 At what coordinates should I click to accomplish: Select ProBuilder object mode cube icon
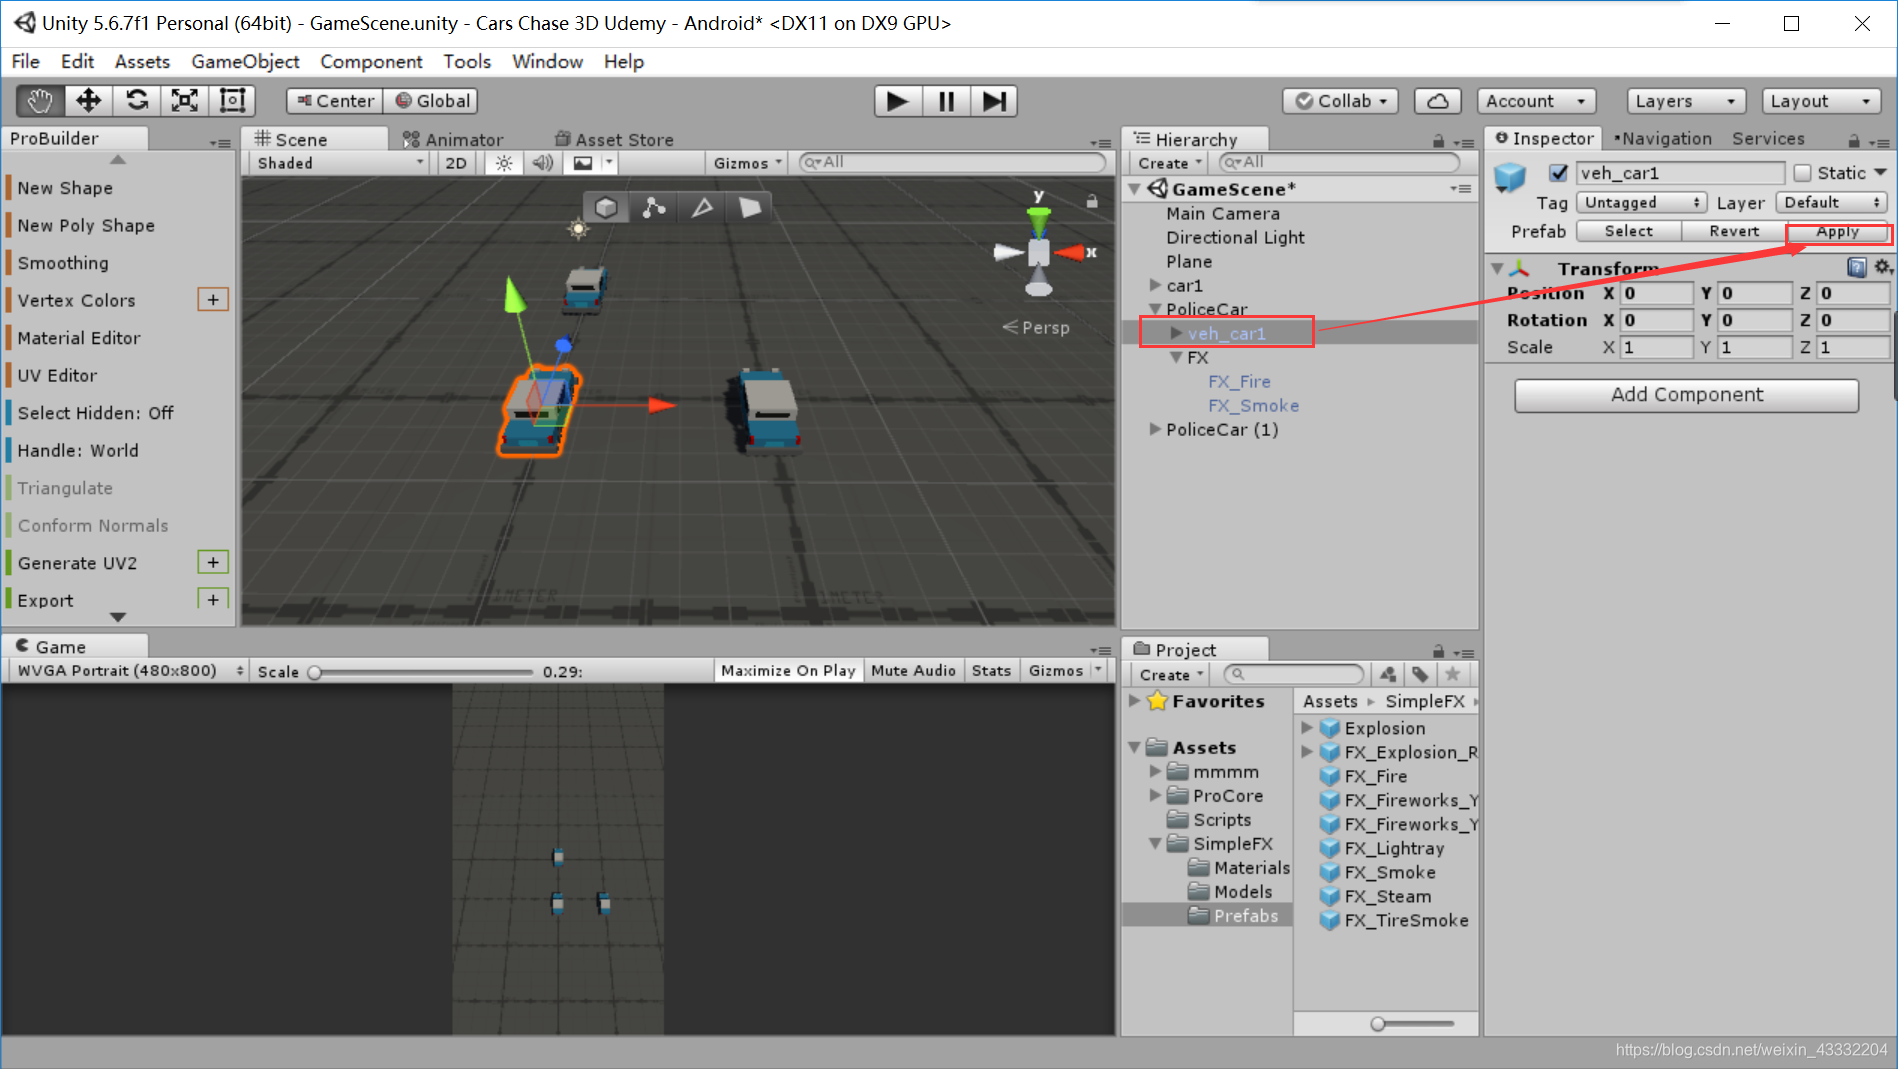pyautogui.click(x=606, y=207)
